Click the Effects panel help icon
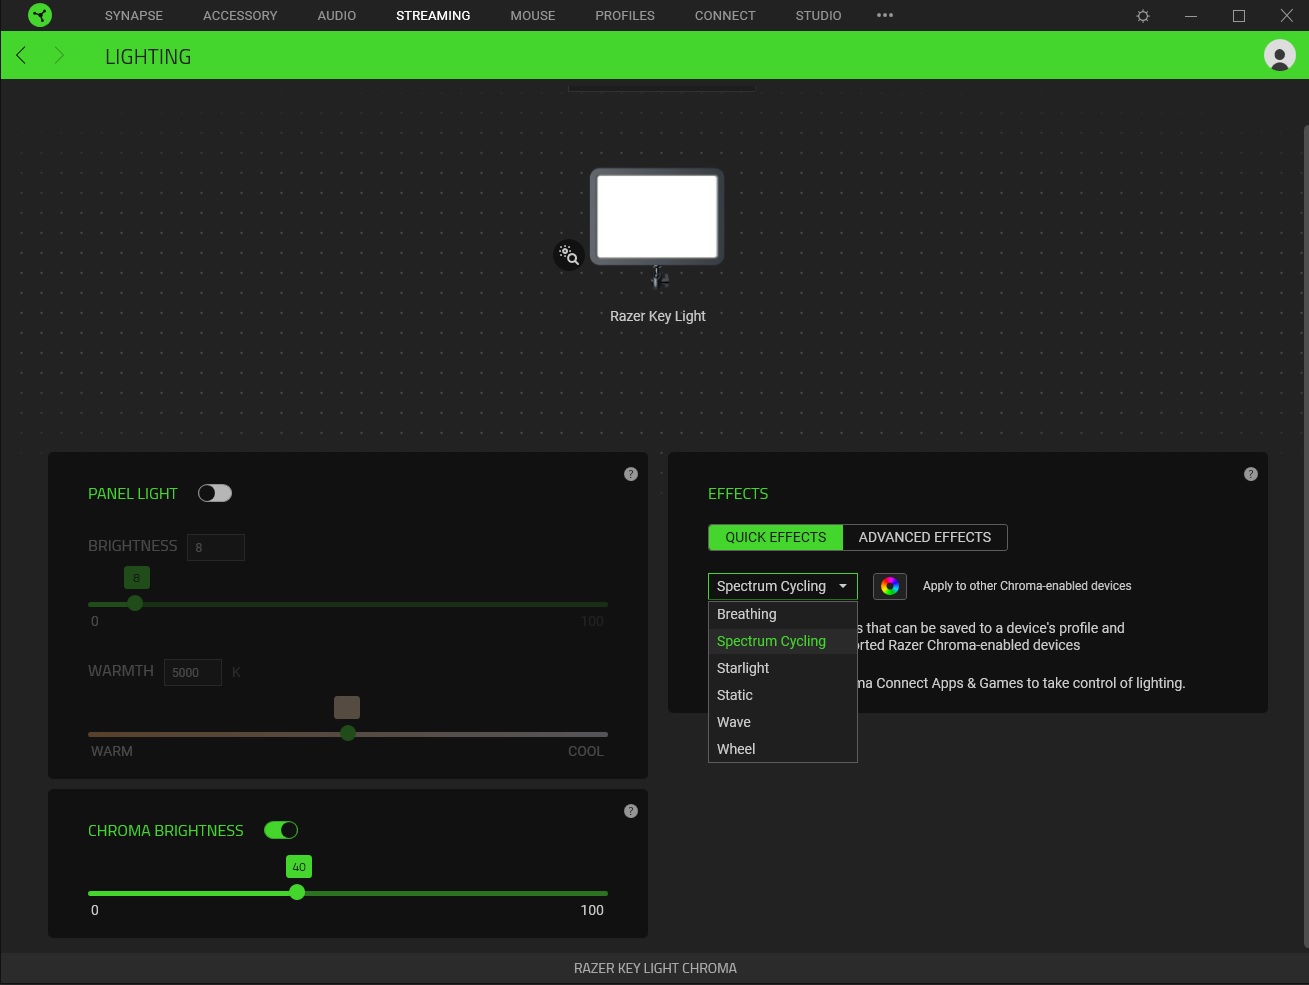Image resolution: width=1309 pixels, height=985 pixels. pos(1250,474)
